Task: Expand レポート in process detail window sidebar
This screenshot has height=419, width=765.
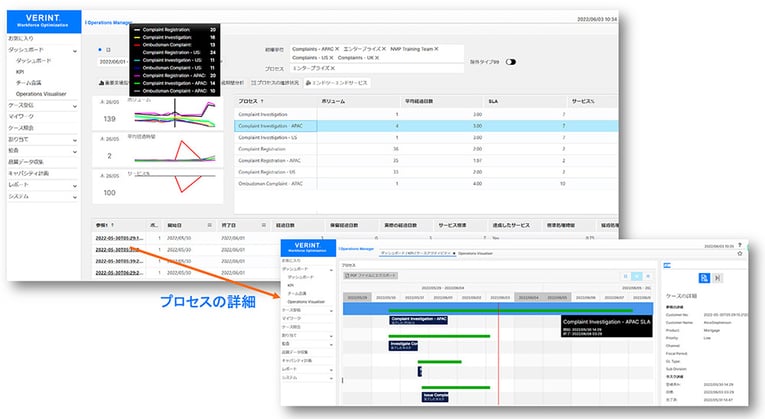Action: tap(331, 370)
